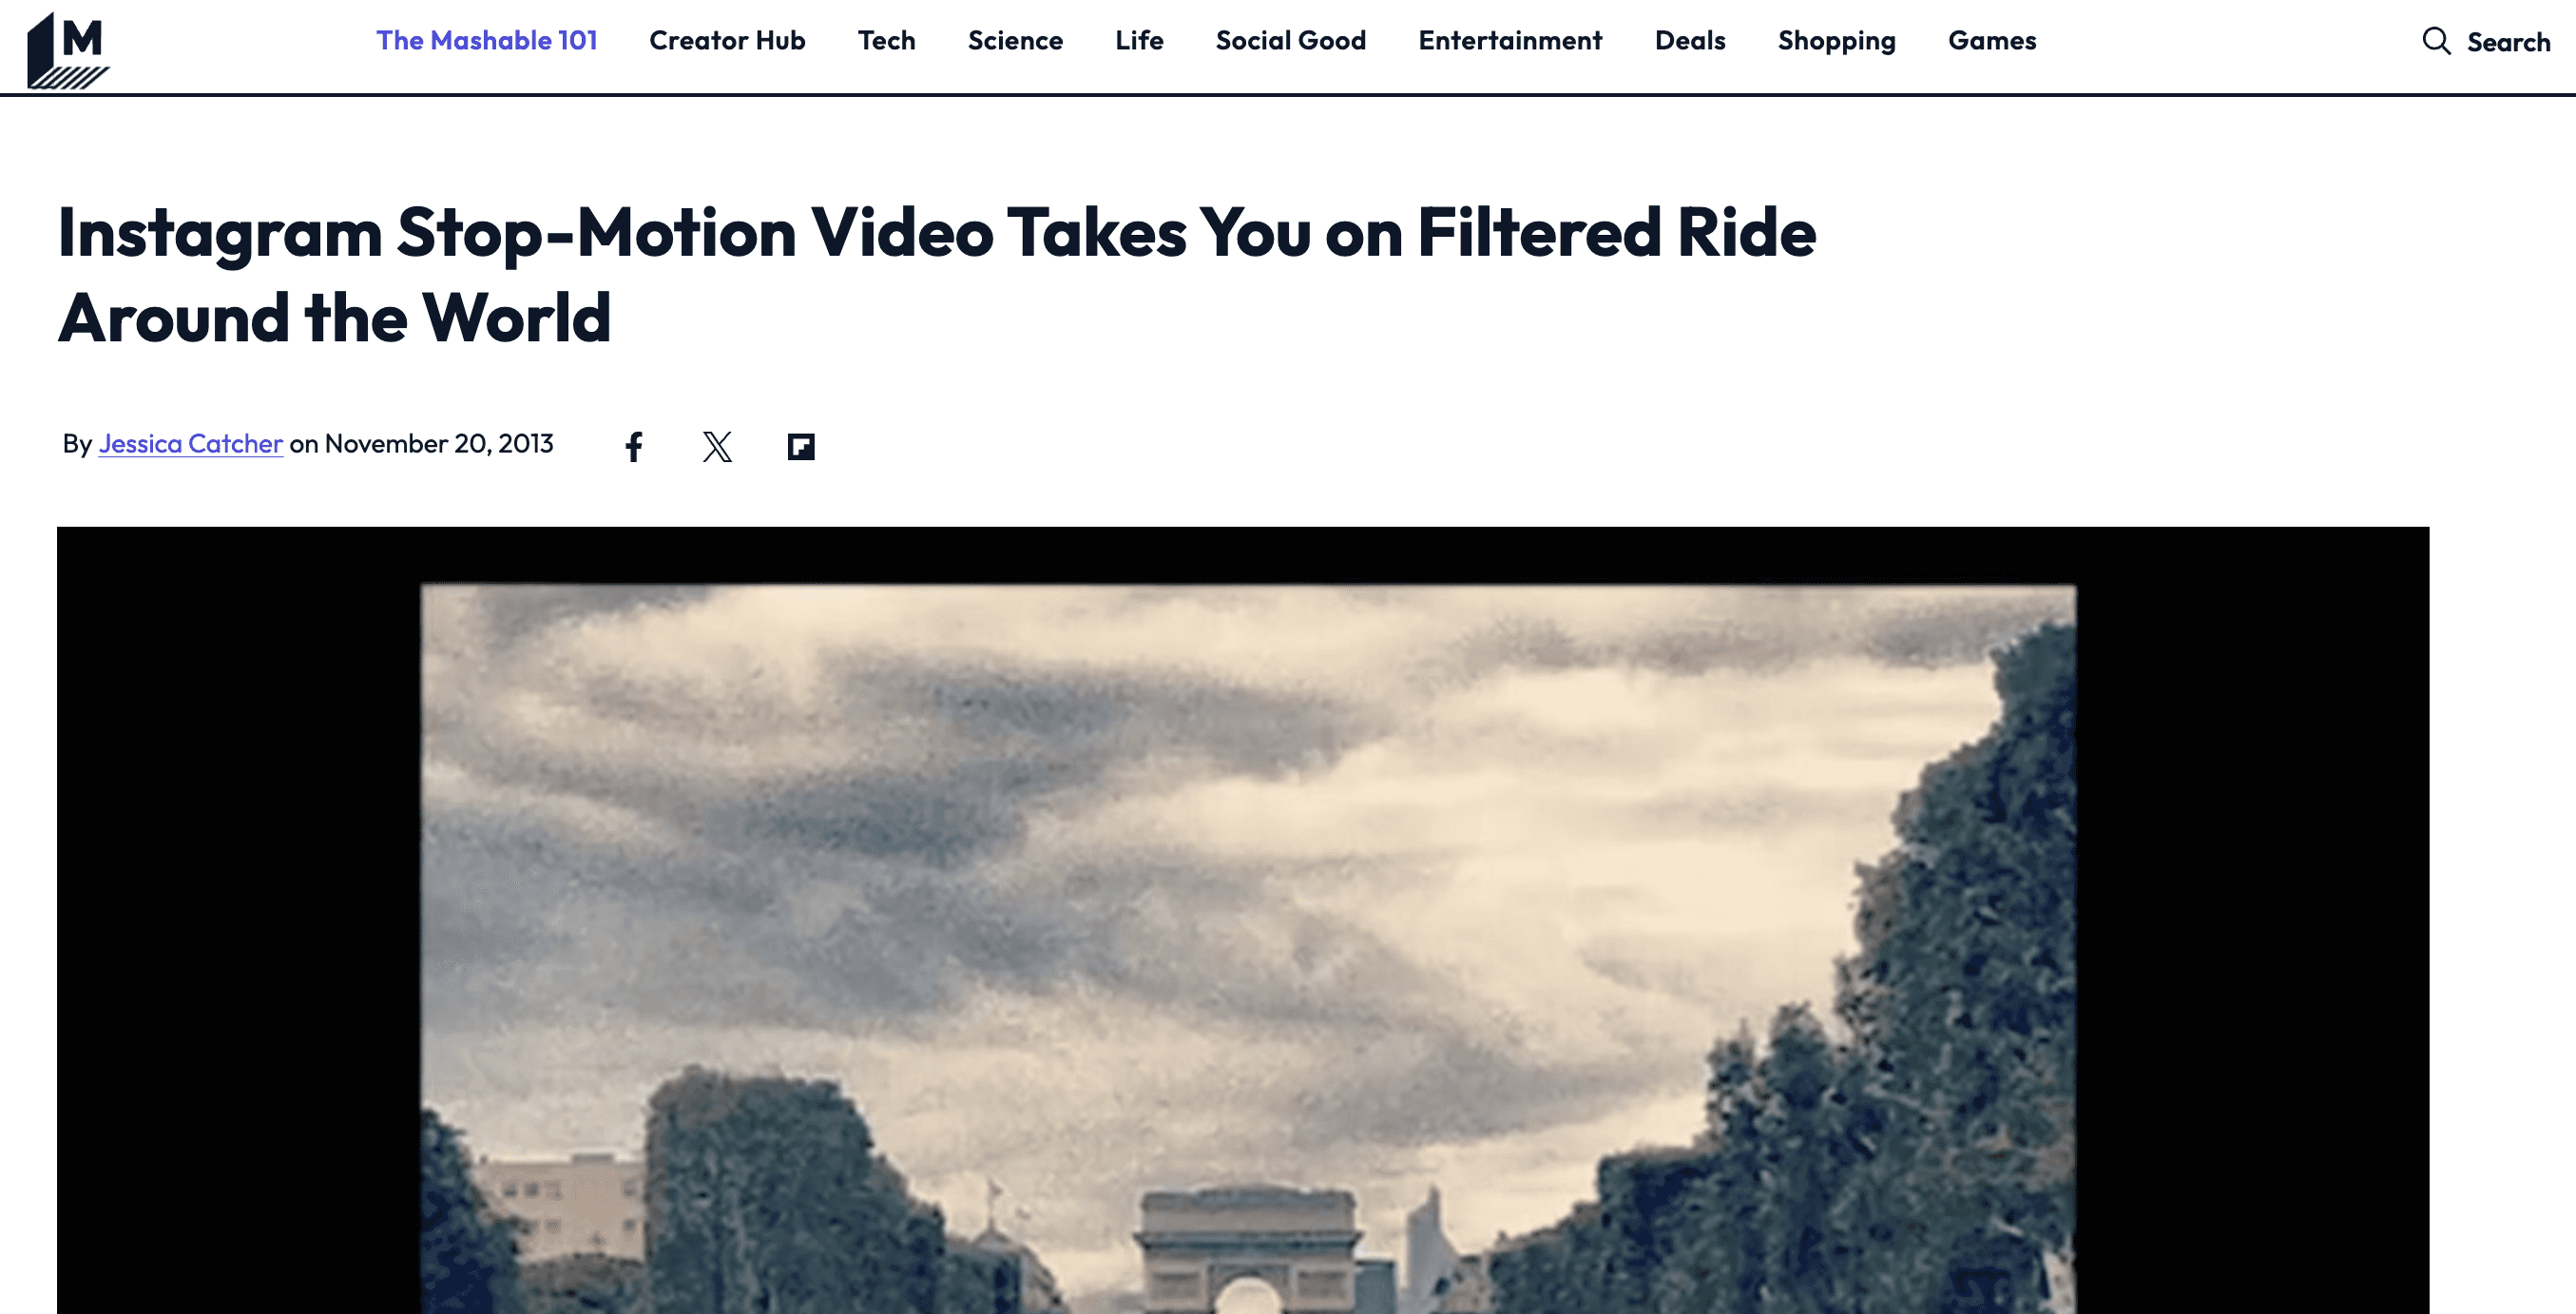Screen dimensions: 2576x1314
Task: Play the Arc de Triomphe video
Action: click(1242, 920)
